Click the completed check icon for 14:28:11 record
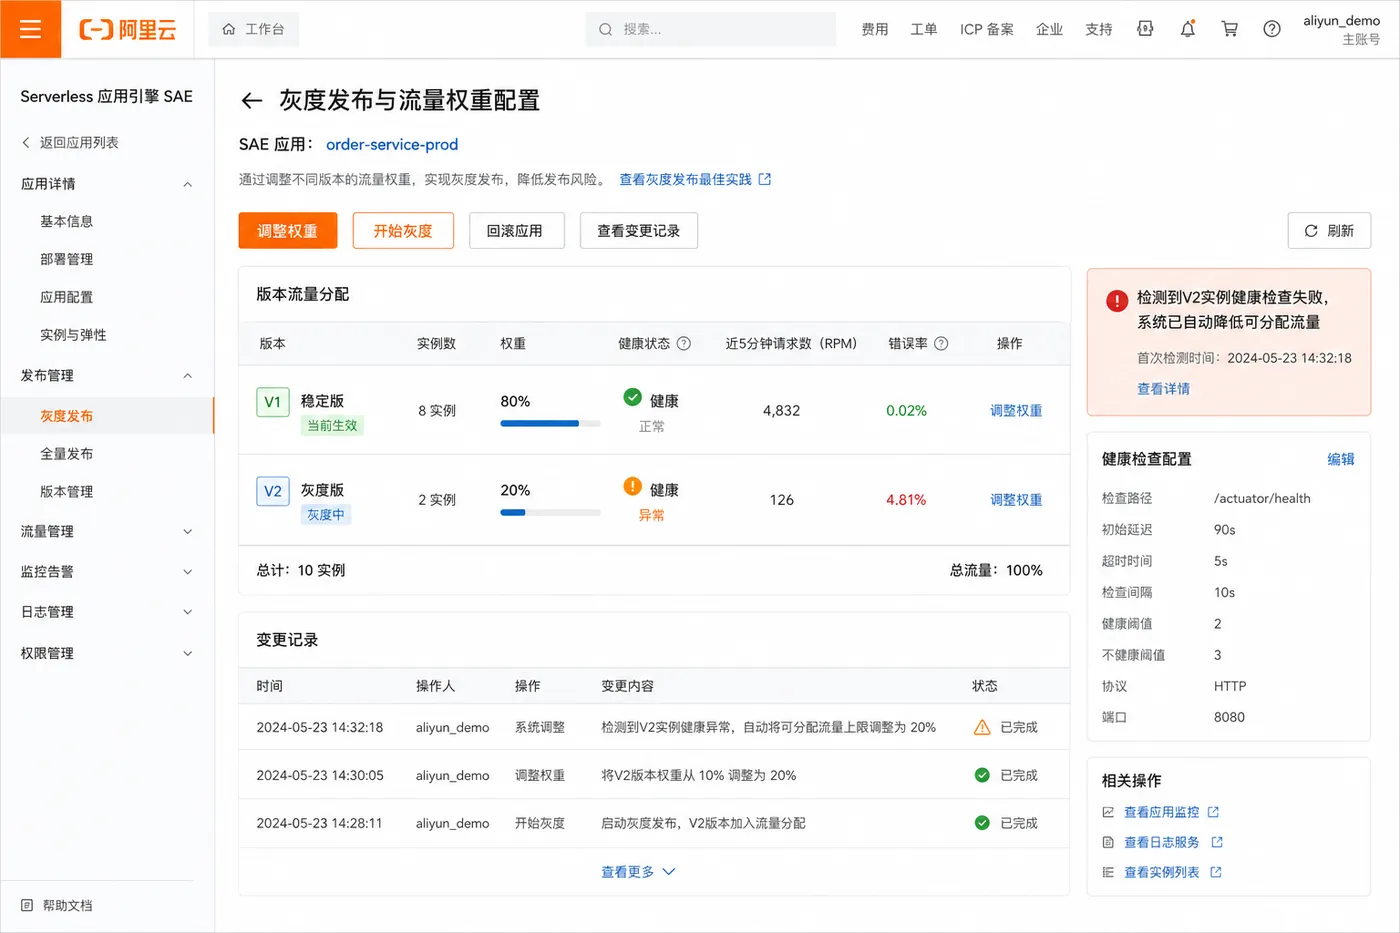Viewport: 1400px width, 933px height. [982, 823]
